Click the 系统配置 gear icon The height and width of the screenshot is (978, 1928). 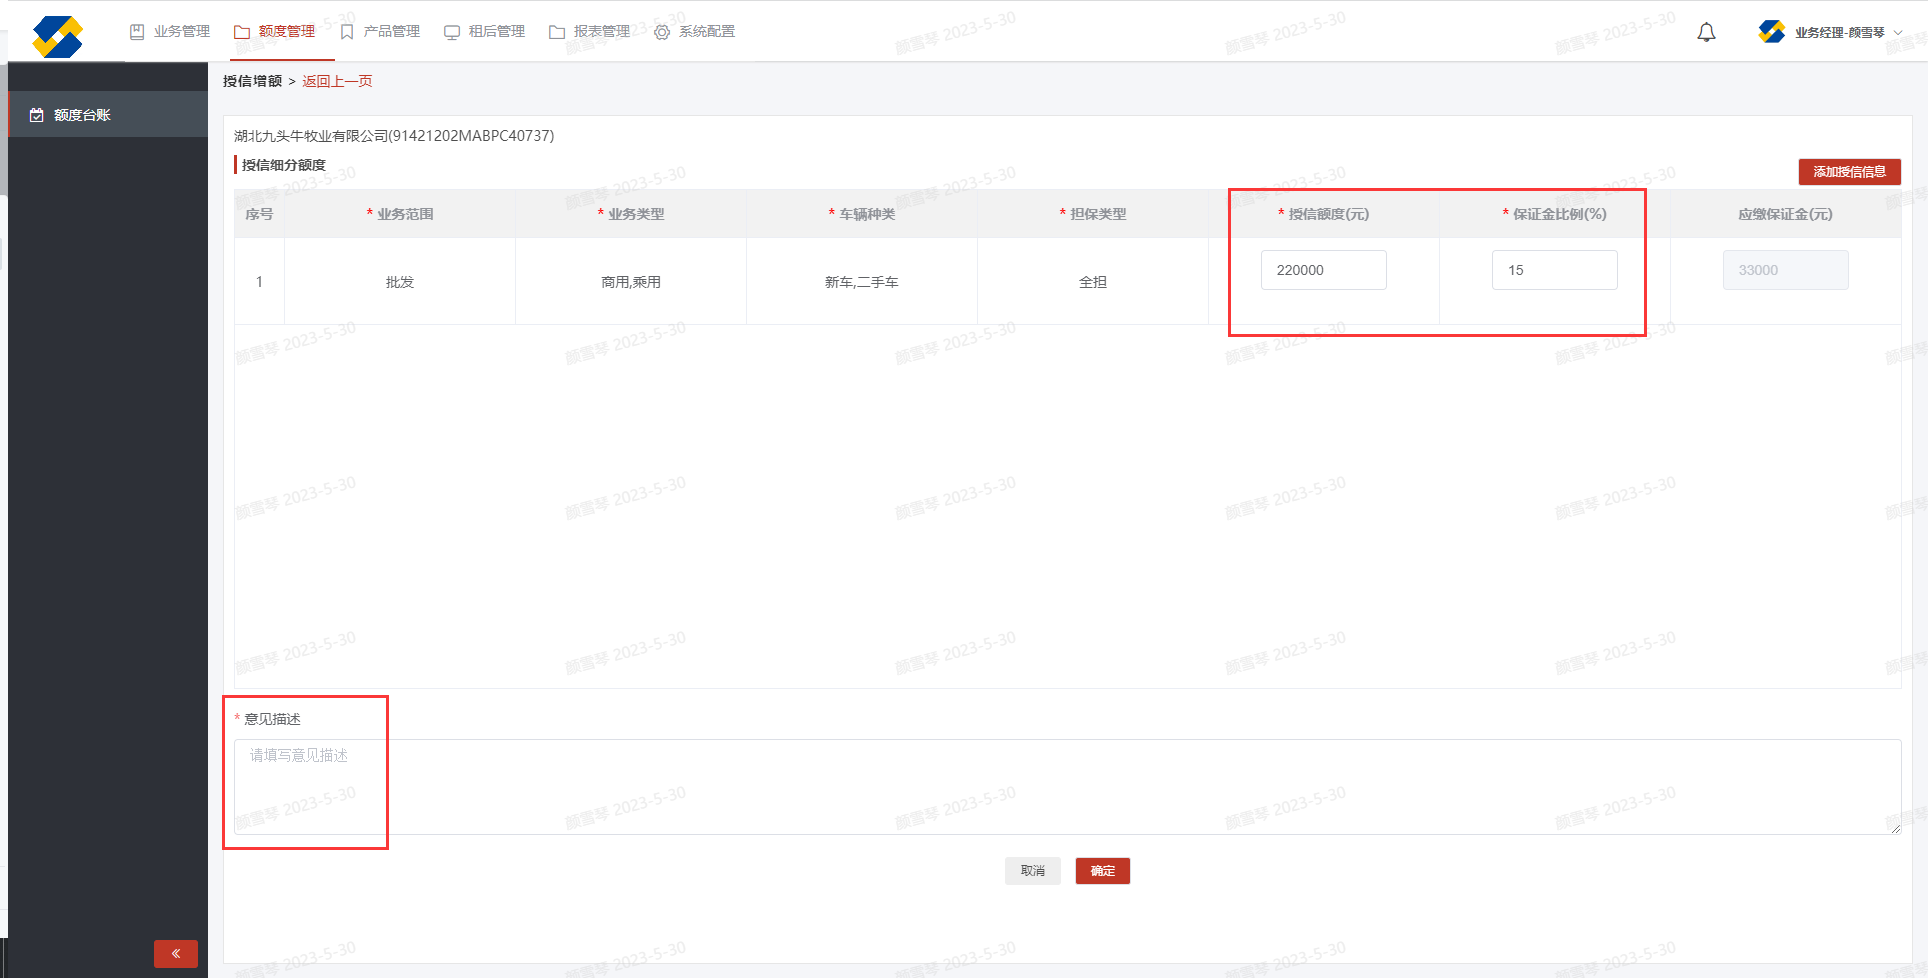click(x=662, y=32)
